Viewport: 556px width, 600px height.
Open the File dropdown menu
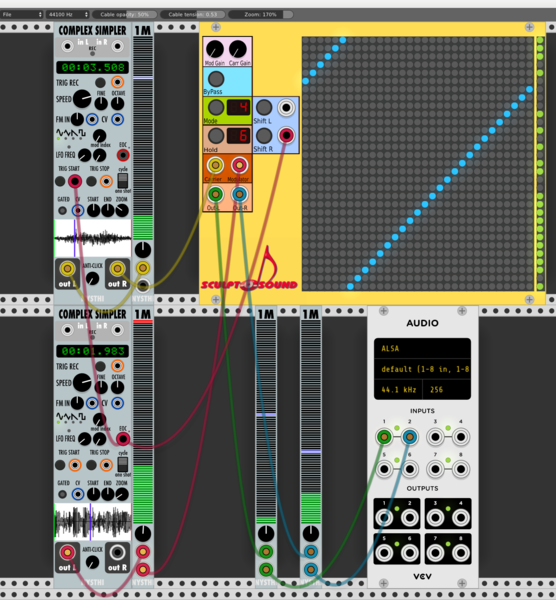21,15
